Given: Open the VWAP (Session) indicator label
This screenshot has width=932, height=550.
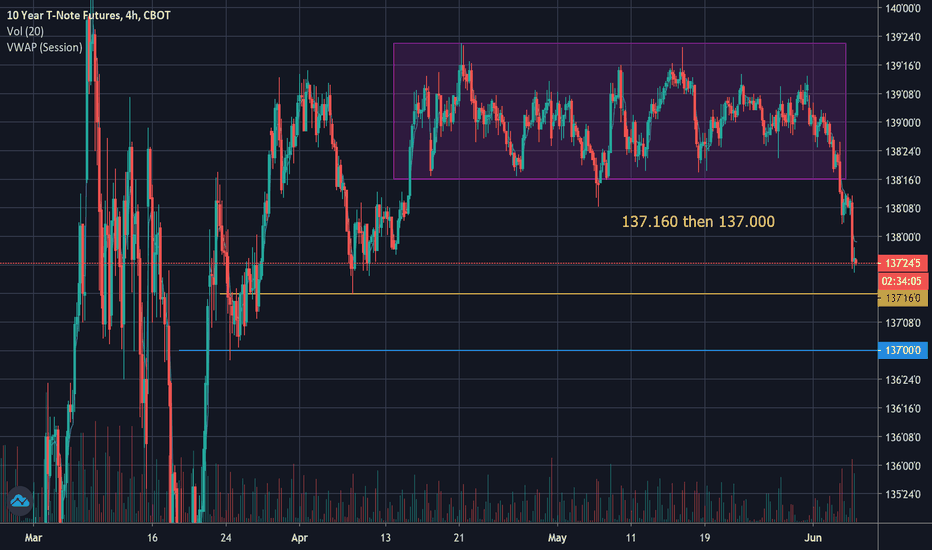Looking at the screenshot, I should point(45,48).
